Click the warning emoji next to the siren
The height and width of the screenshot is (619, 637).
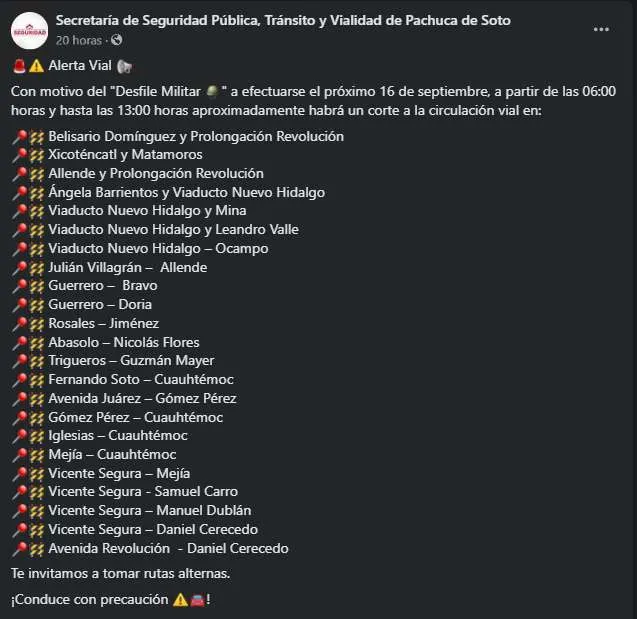[x=36, y=67]
